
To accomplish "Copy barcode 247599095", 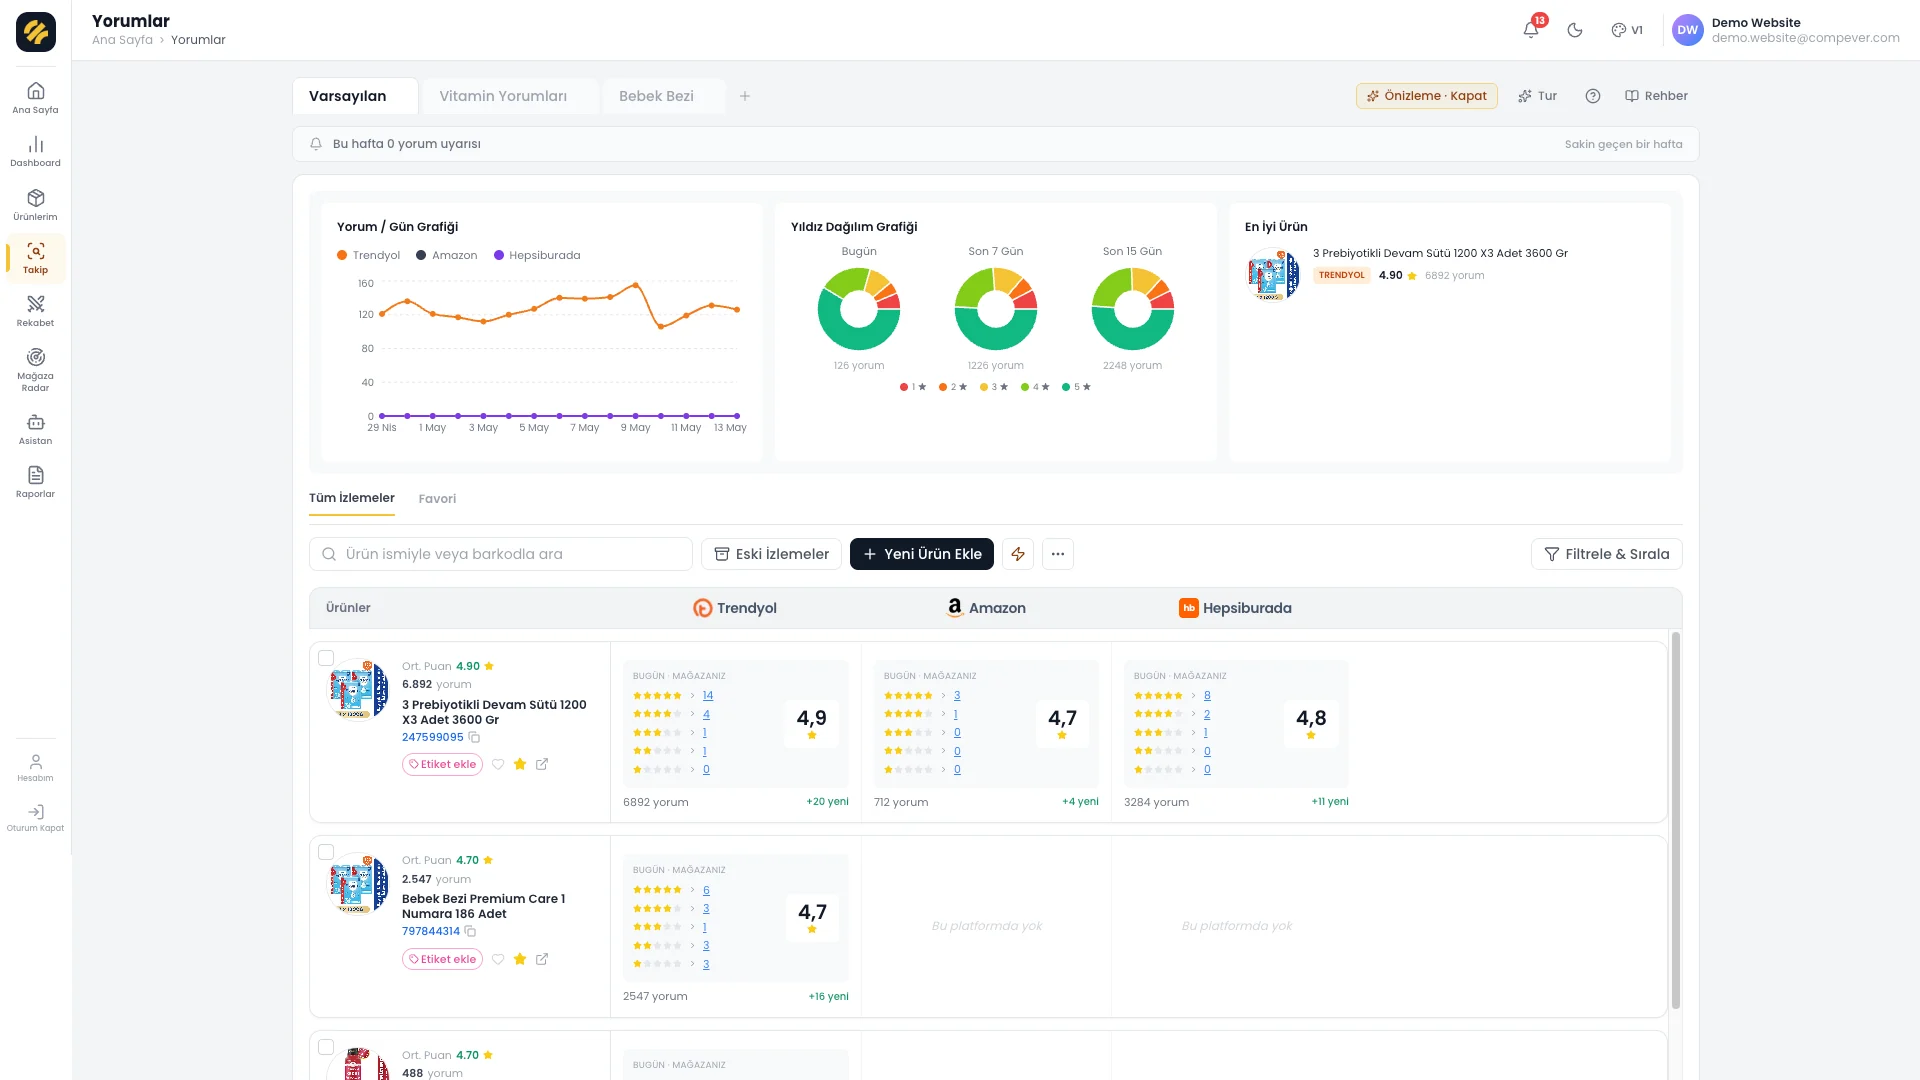I will point(474,737).
